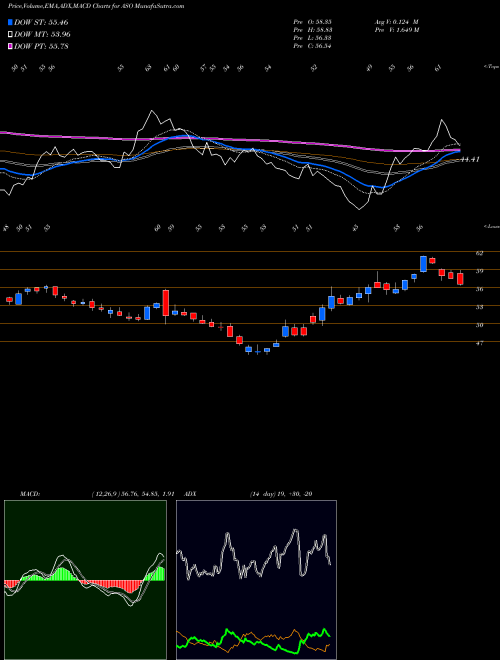Click the EMA white line peak on the right
500x660 pixels.
[442, 121]
